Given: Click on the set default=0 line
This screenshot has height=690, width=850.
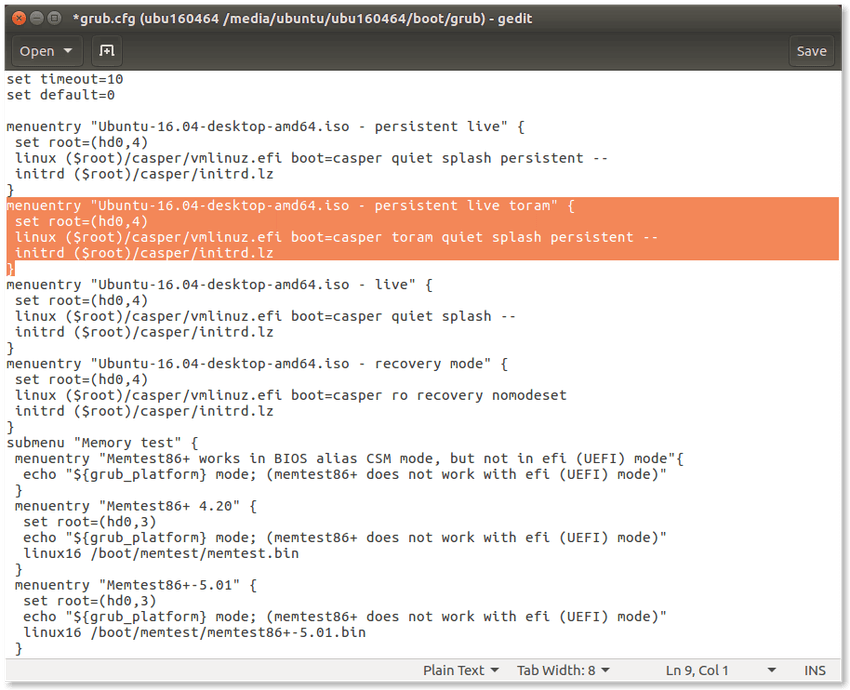Looking at the screenshot, I should [61, 95].
